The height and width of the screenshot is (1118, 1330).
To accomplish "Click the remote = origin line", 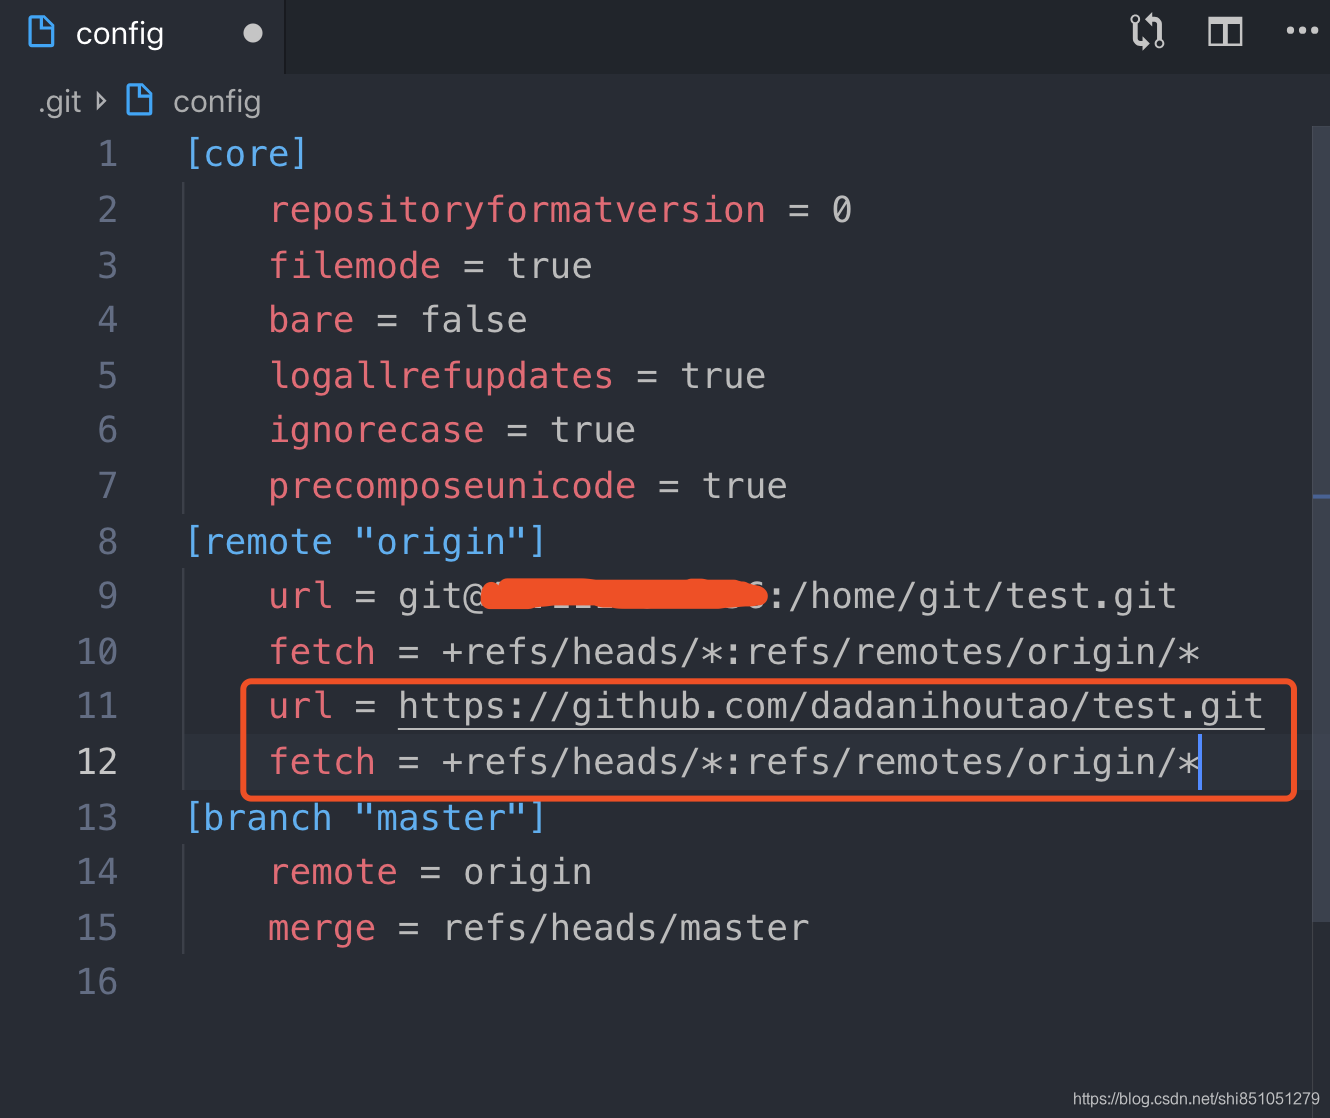I will coord(430,872).
